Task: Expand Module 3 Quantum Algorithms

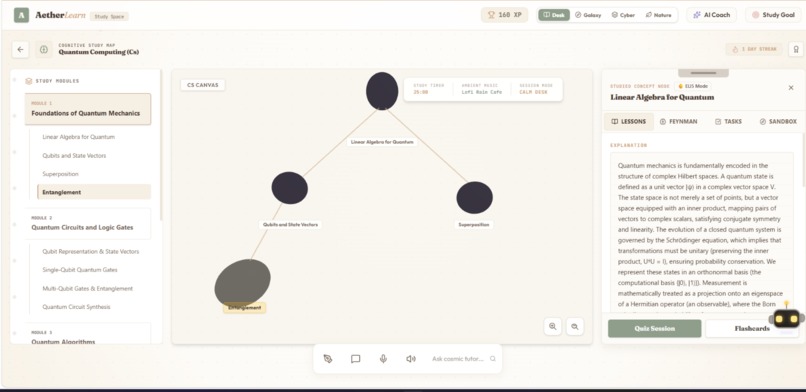Action: (x=88, y=334)
